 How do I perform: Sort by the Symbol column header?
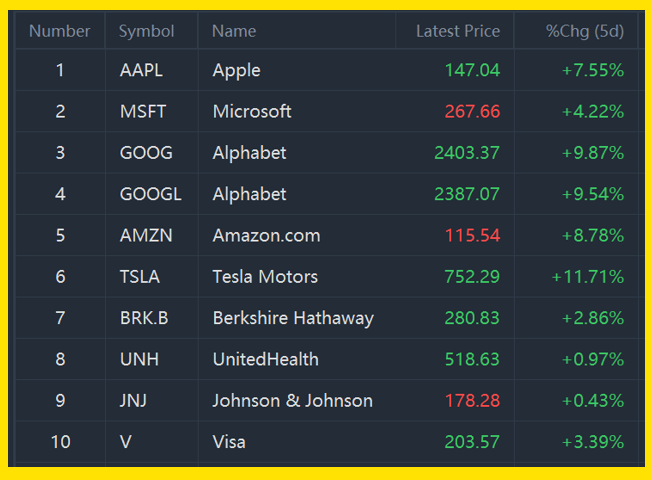(x=145, y=31)
